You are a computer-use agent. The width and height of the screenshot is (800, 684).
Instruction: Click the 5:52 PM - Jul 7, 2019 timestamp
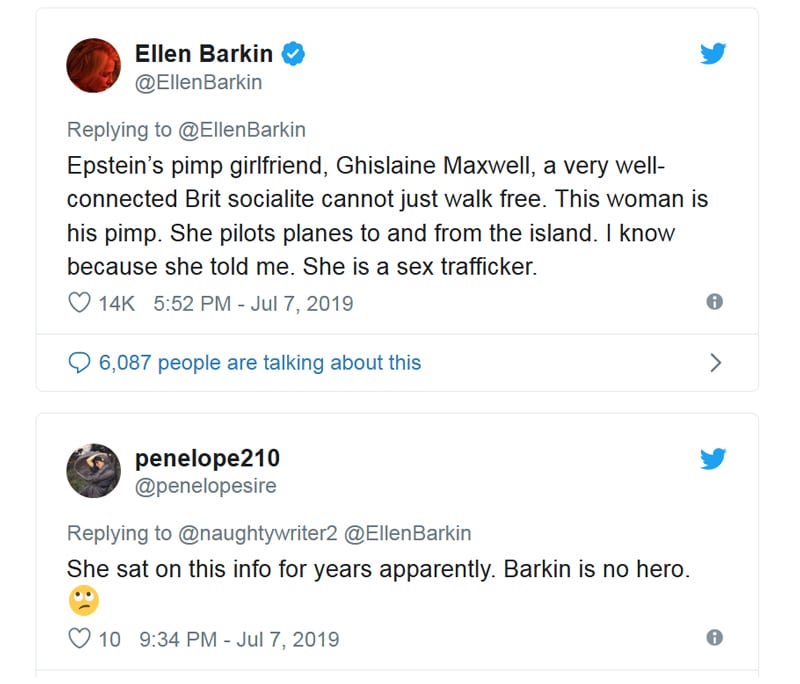[x=253, y=303]
